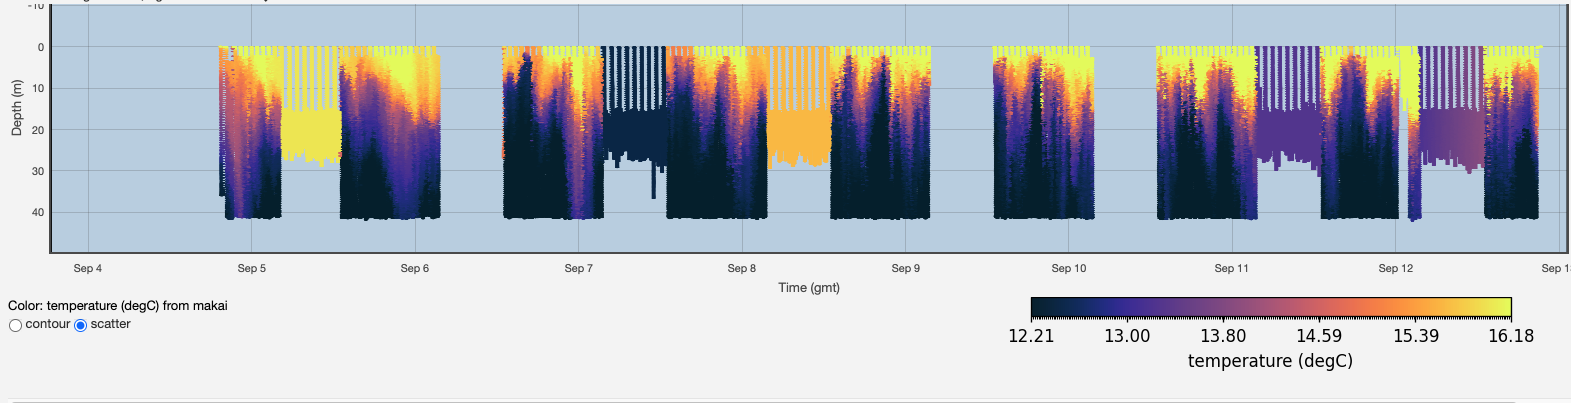Click the 'temperature (degC)' colorbar title
The height and width of the screenshot is (403, 1571).
(1270, 361)
